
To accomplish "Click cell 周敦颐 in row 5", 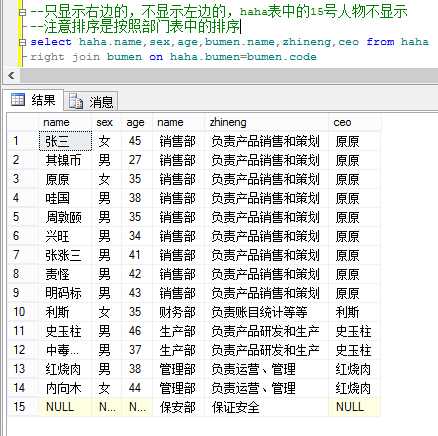I will click(x=65, y=217).
